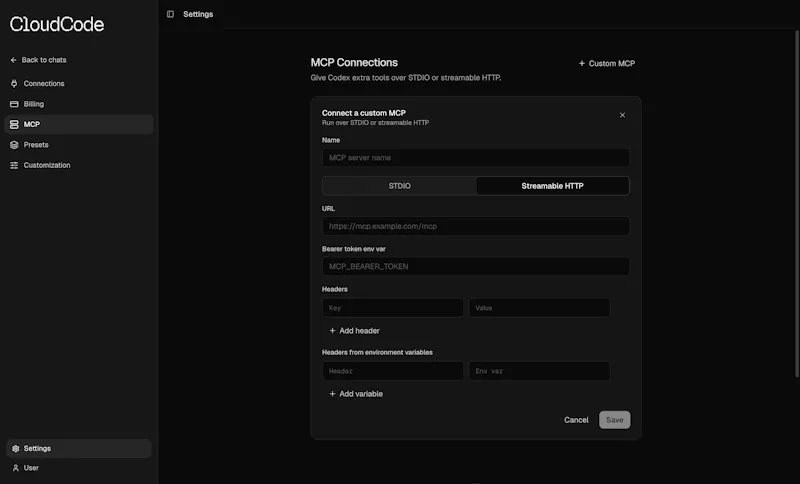Click the 'Headers from environment variables' label
Image resolution: width=800 pixels, height=484 pixels.
377,352
